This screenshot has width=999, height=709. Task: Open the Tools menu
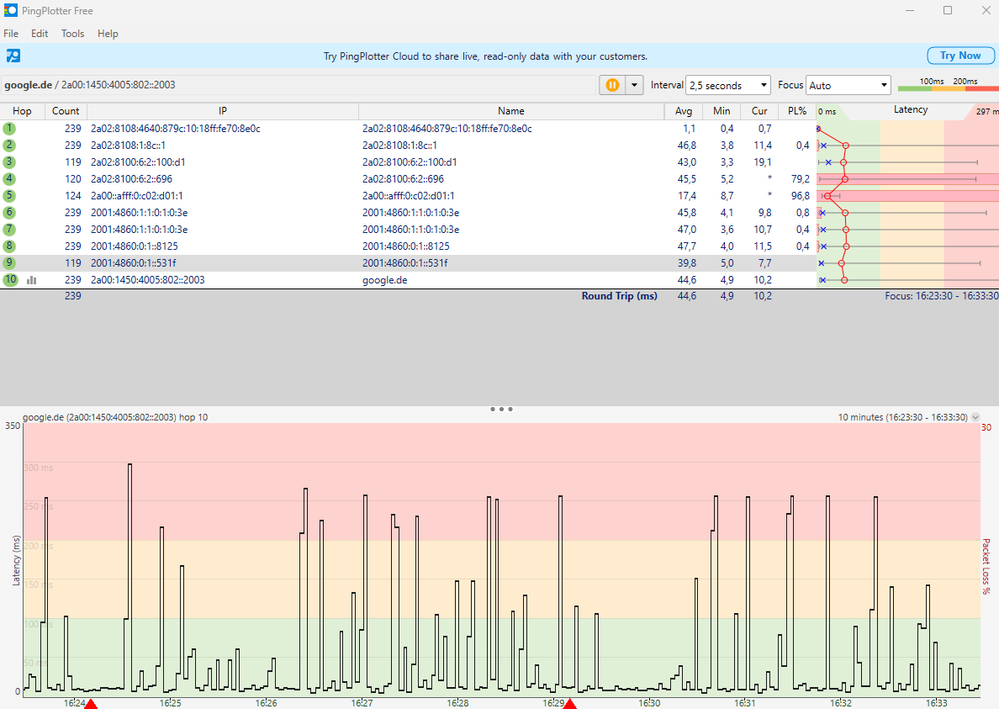tap(73, 33)
